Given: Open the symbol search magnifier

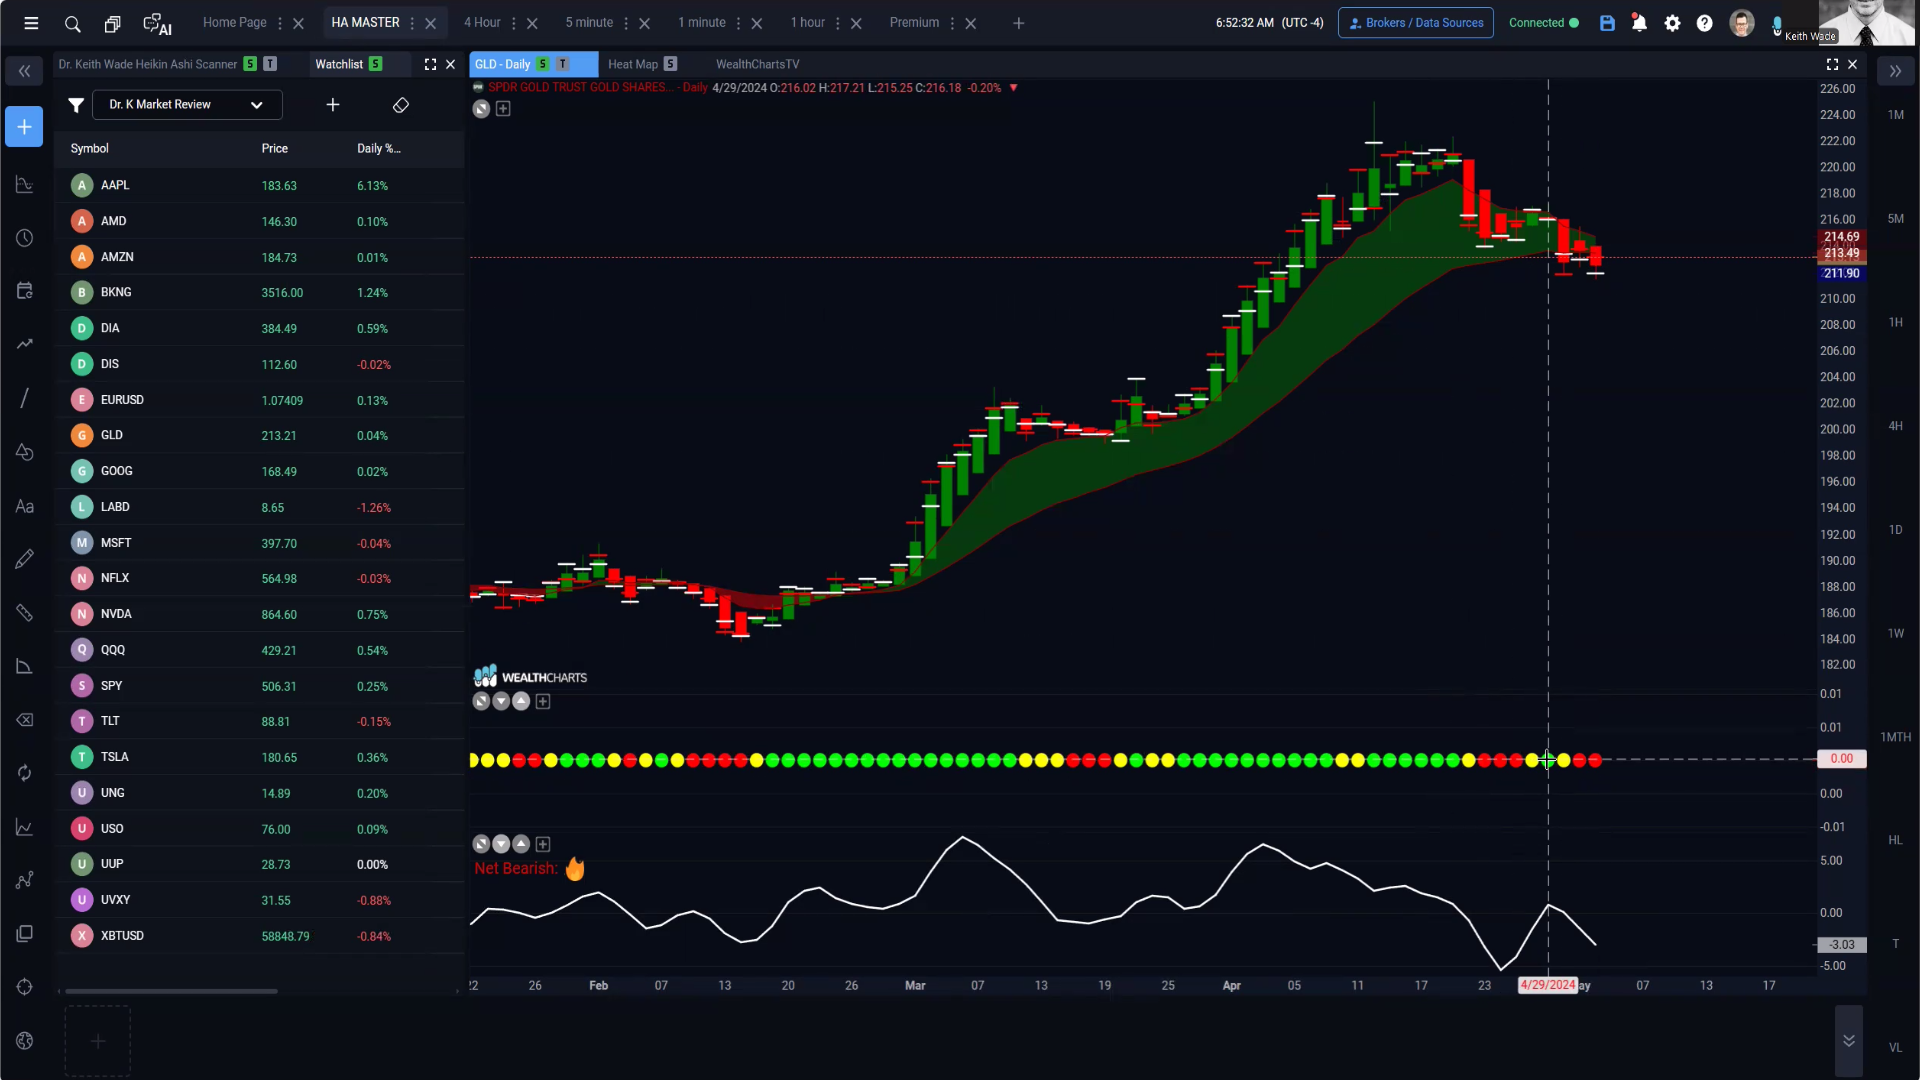Looking at the screenshot, I should click(72, 23).
